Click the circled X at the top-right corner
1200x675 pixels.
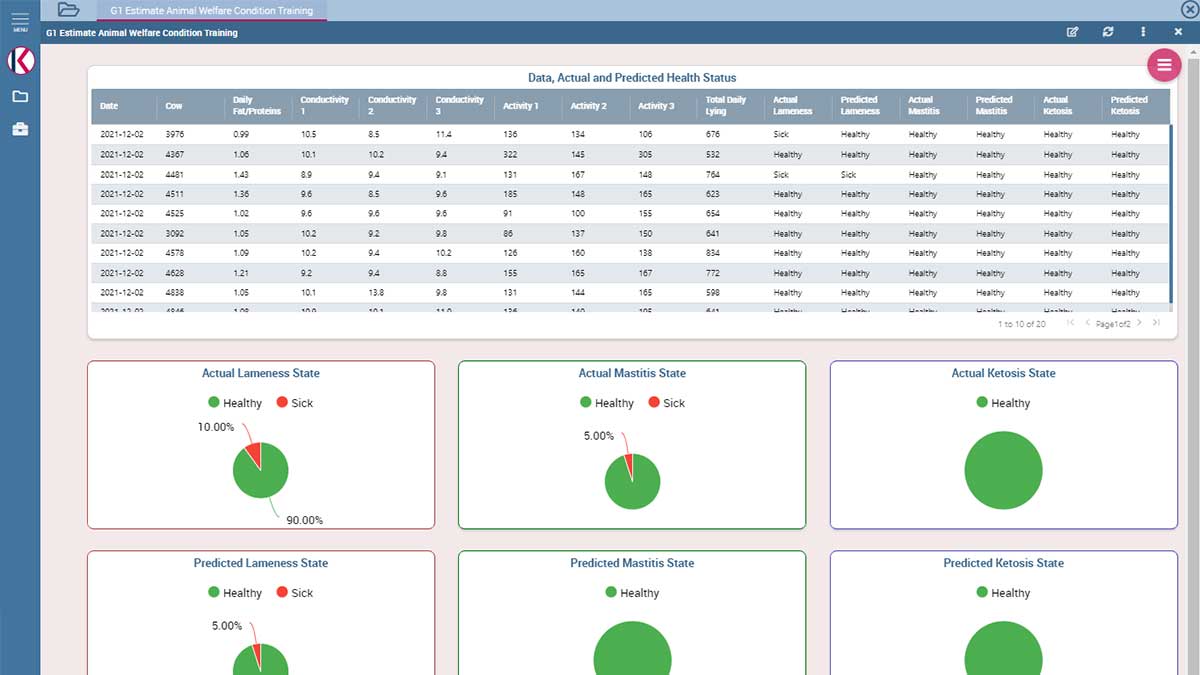(x=1189, y=10)
